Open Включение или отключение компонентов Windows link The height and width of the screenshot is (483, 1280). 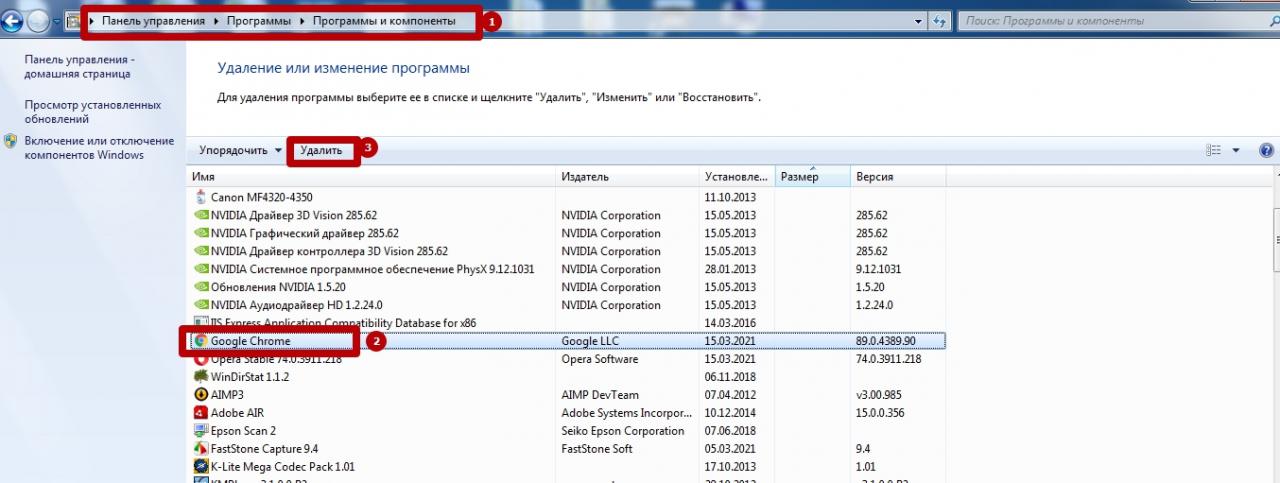(99, 148)
